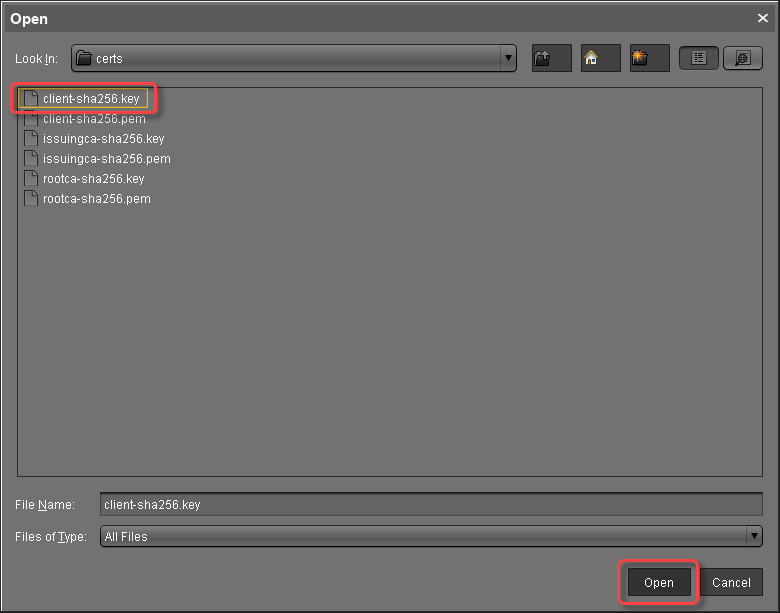Switch to Details view
This screenshot has width=780, height=613.
click(742, 58)
